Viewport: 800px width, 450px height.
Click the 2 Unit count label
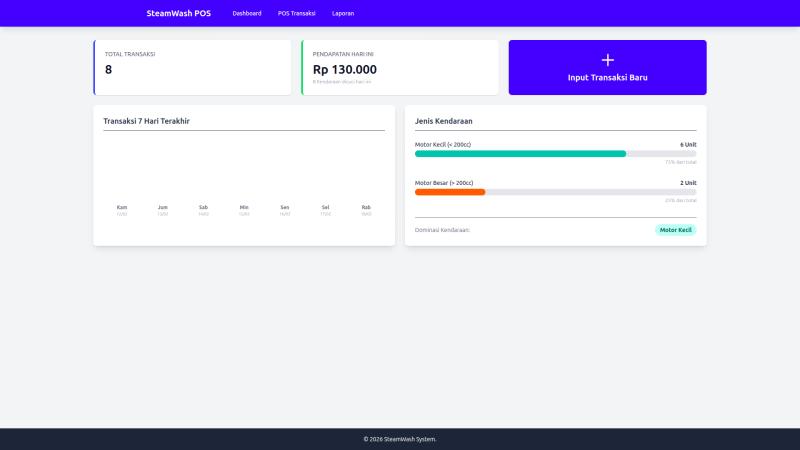(688, 182)
